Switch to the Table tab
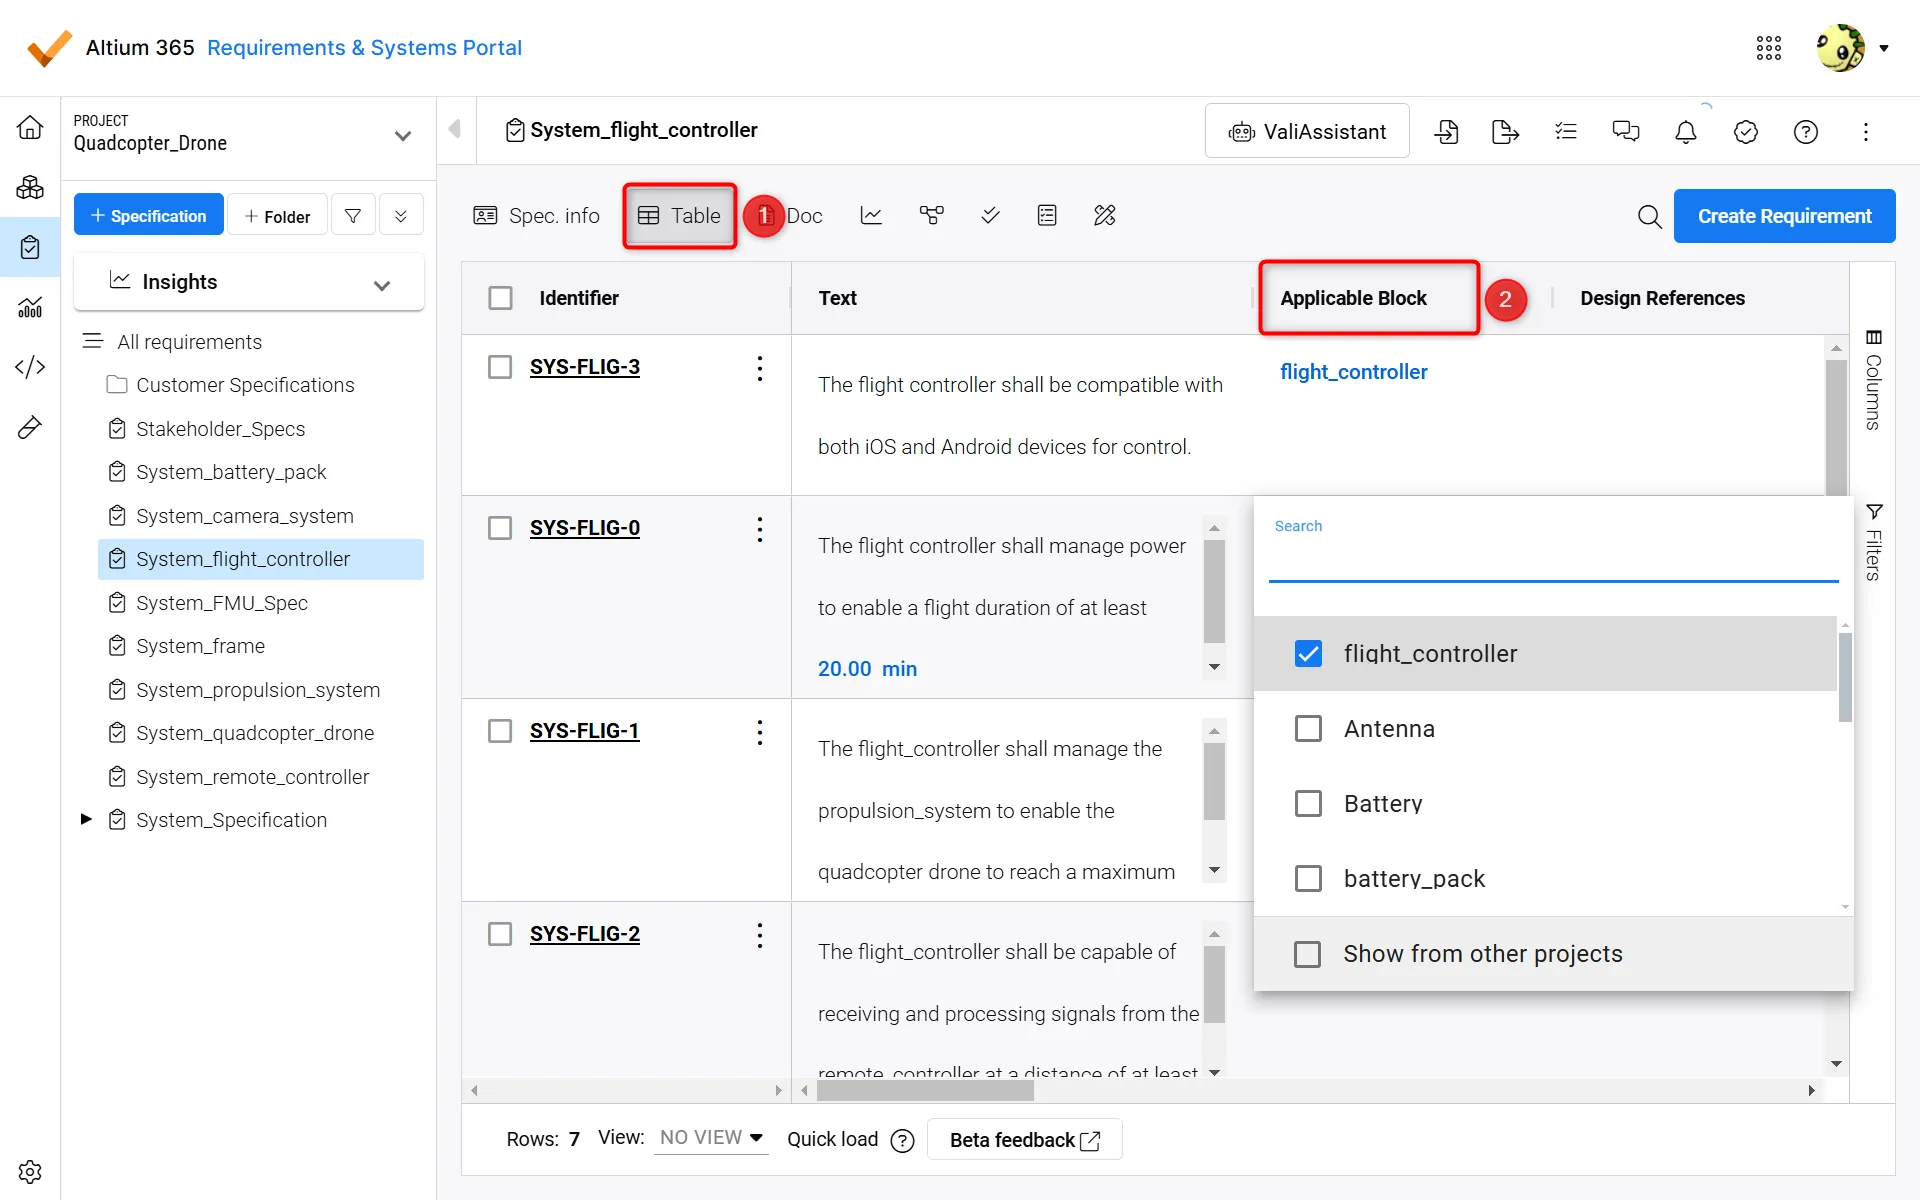Screen dimensions: 1920x1200 point(680,215)
